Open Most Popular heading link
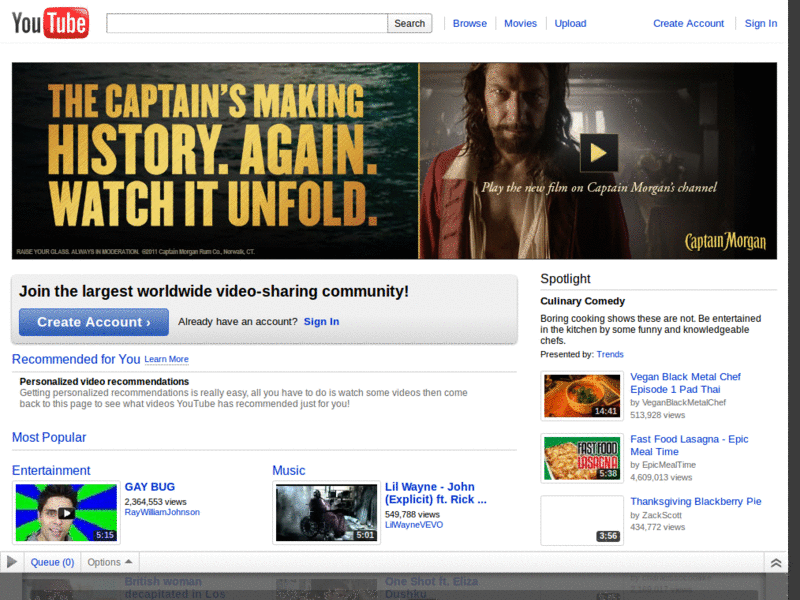800x600 pixels. 49,437
